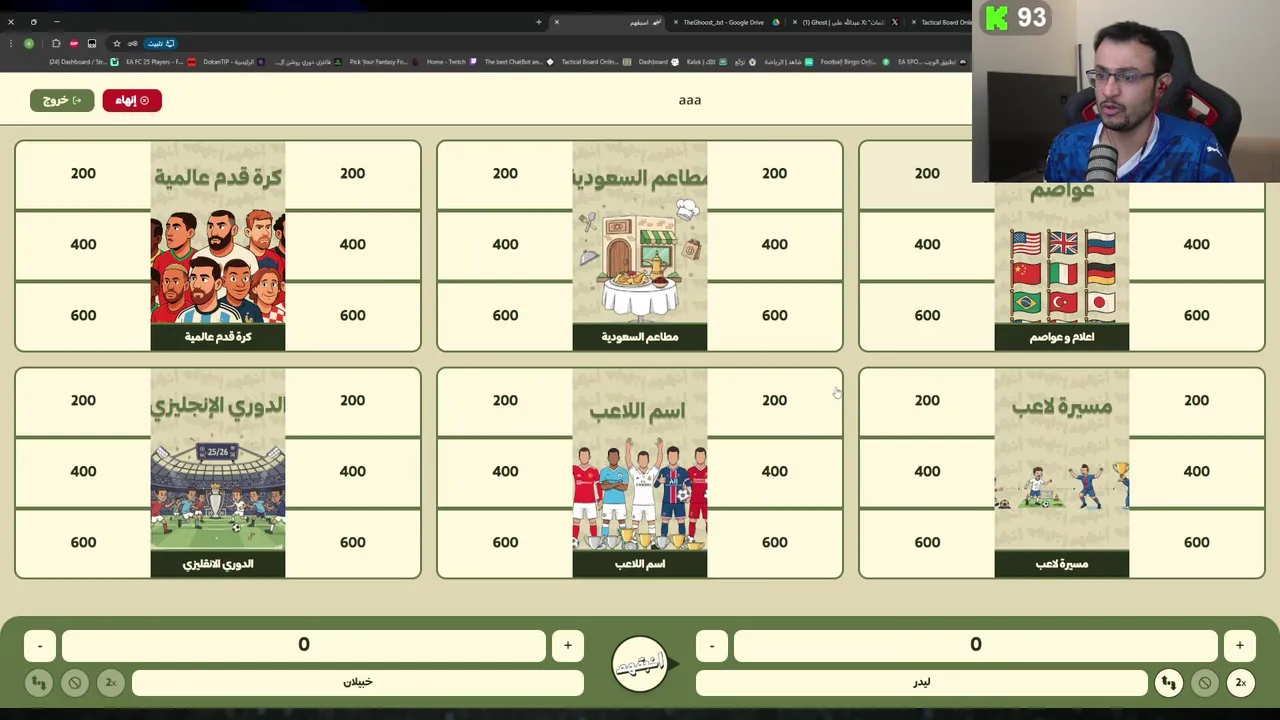Pick right 200 question in اسم اللاعب

coord(774,401)
